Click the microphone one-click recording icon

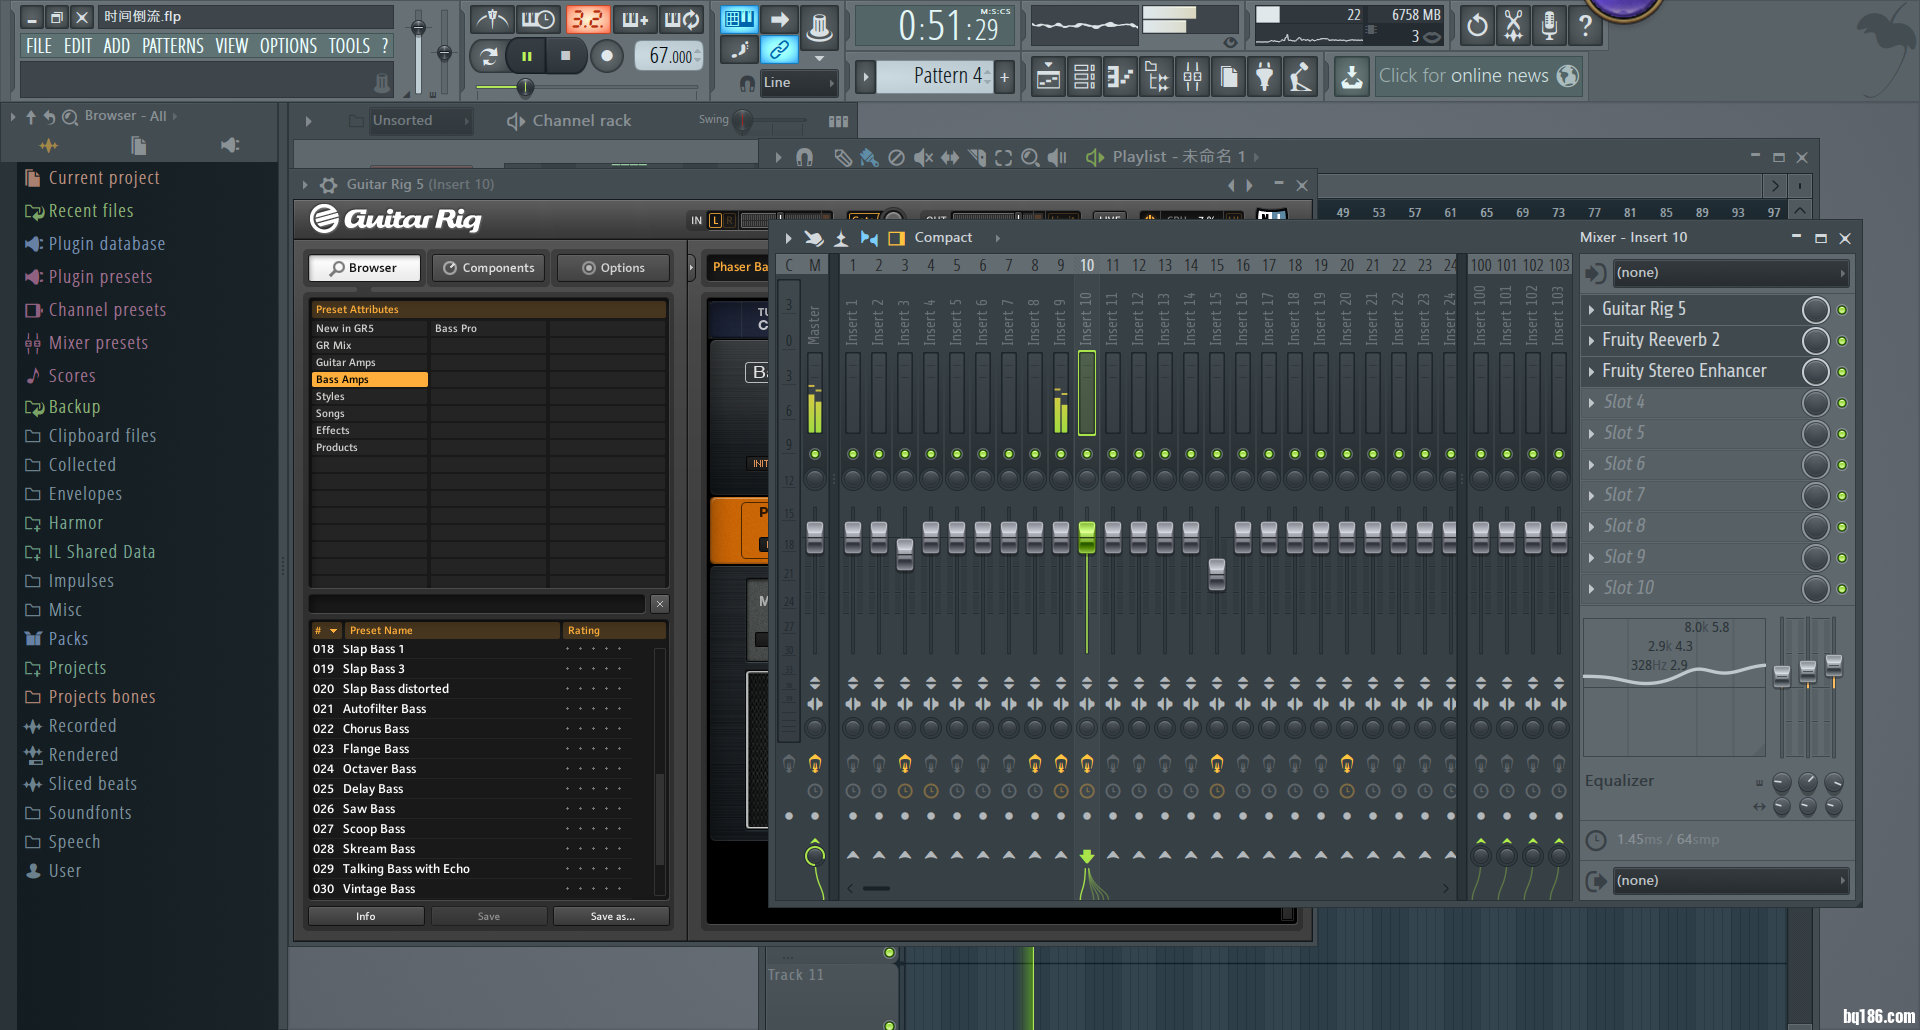click(x=1549, y=25)
